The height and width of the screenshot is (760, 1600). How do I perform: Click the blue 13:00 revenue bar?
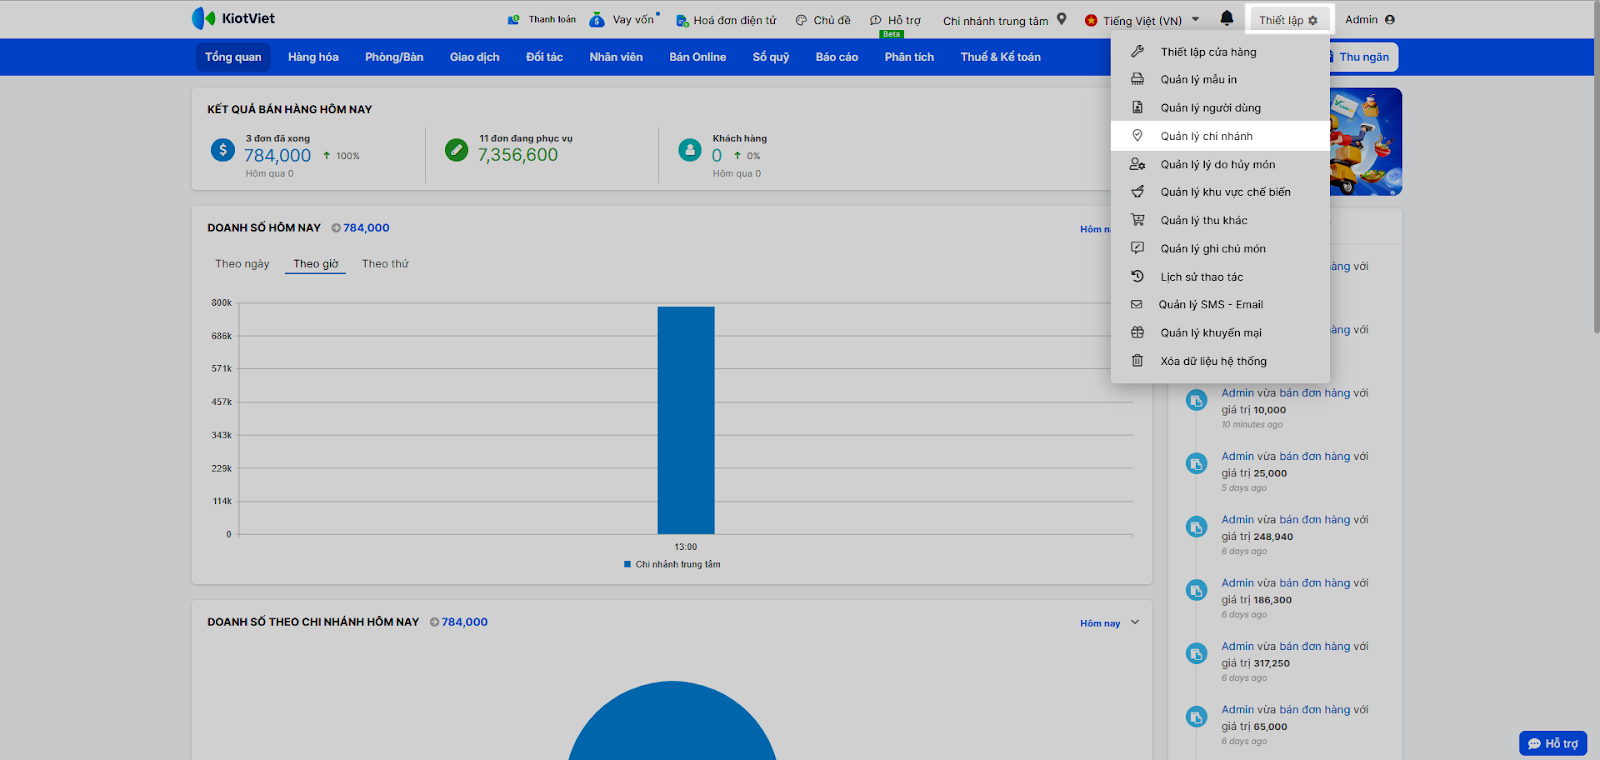coord(686,420)
